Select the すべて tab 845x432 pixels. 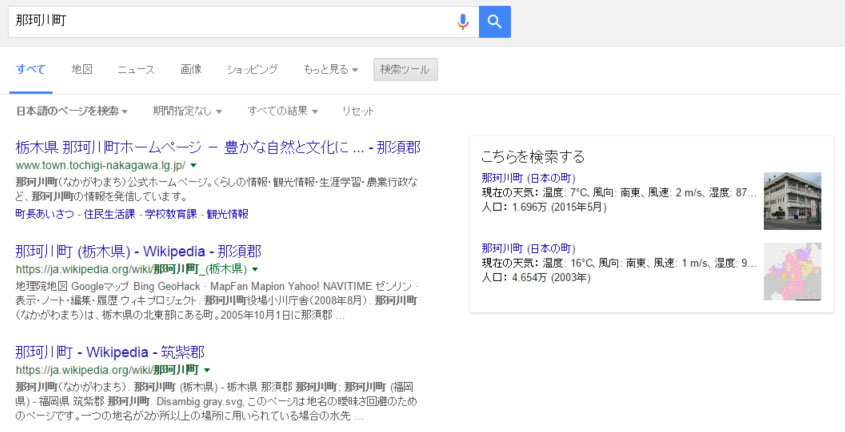[x=31, y=69]
